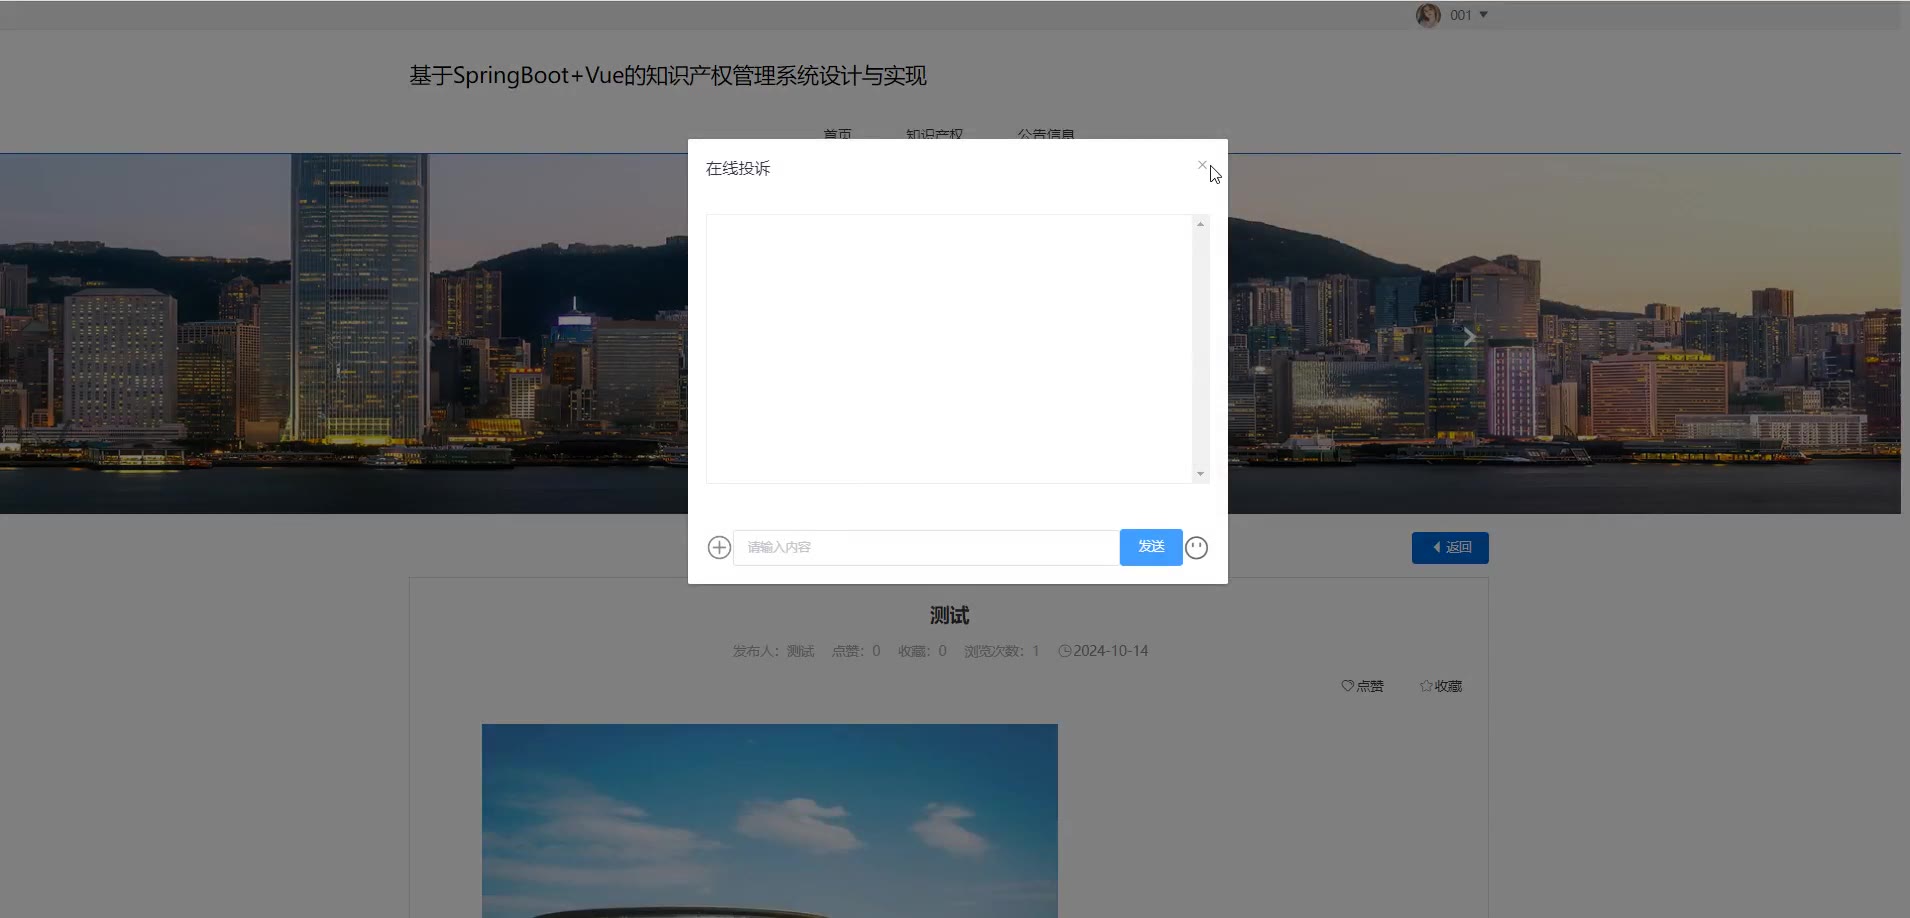Click the blue 发送 button
Screen dimensions: 1910x918
1150,547
